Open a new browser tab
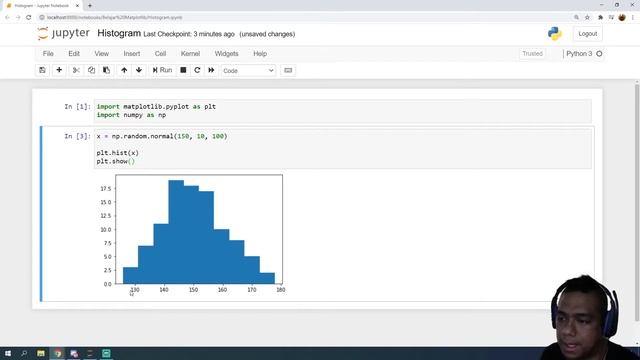Screen dimensions: 640x360 tap(90, 6)
